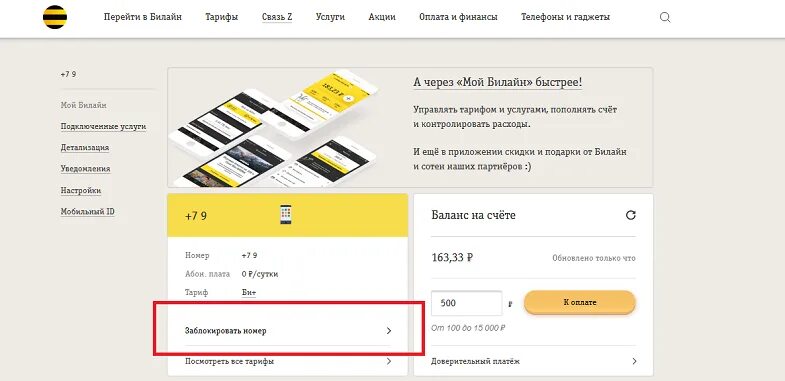The image size is (785, 381).
Task: Open Настройки sidebar link
Action: point(81,190)
